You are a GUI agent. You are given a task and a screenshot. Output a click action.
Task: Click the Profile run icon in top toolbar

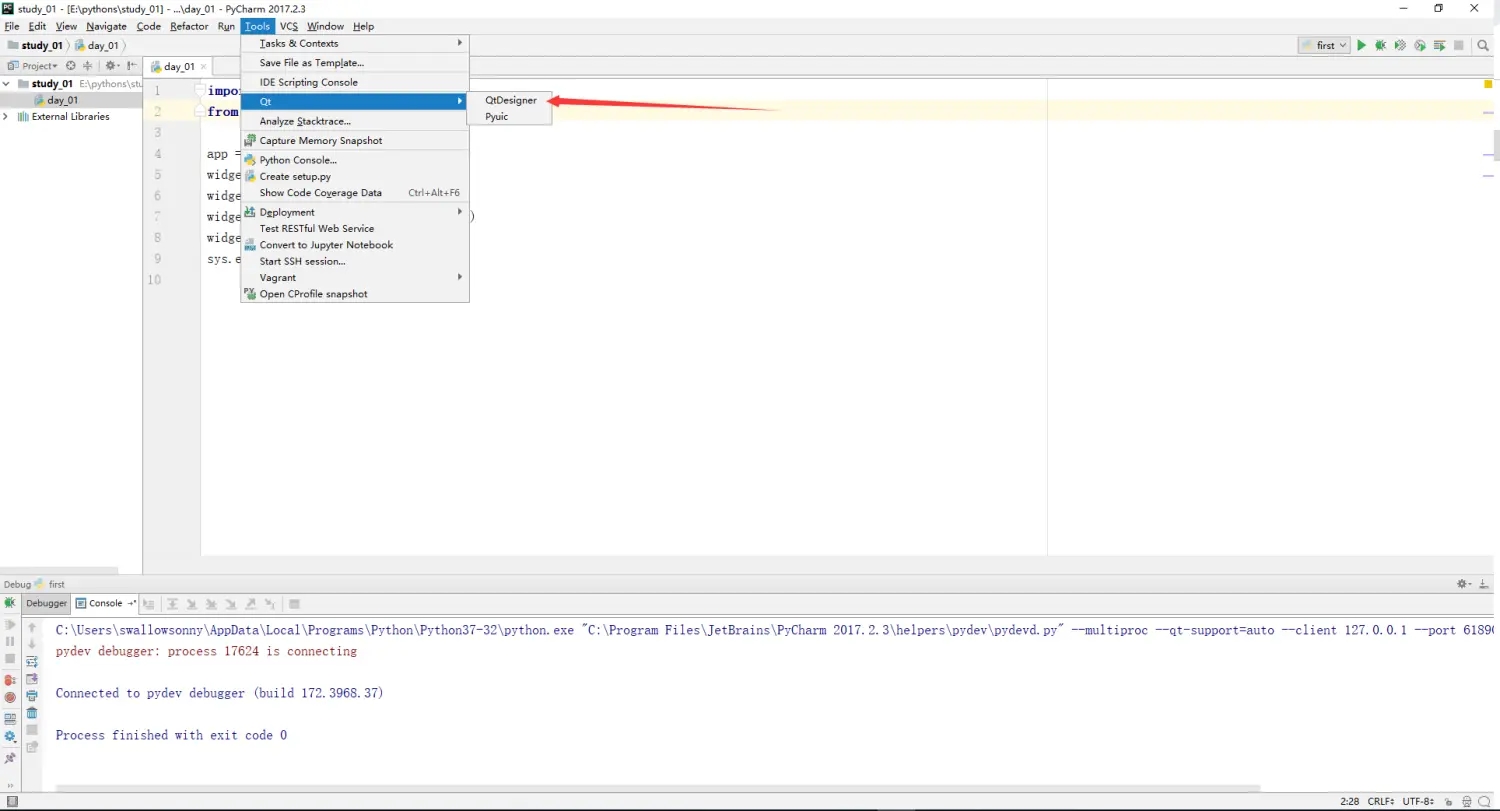point(1420,45)
